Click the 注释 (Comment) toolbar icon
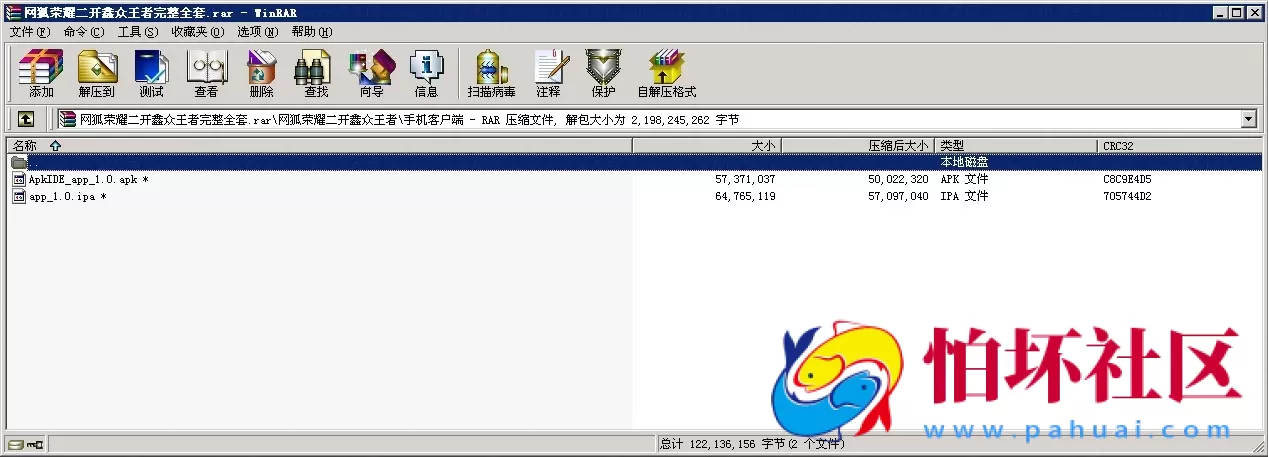This screenshot has height=457, width=1268. (548, 73)
